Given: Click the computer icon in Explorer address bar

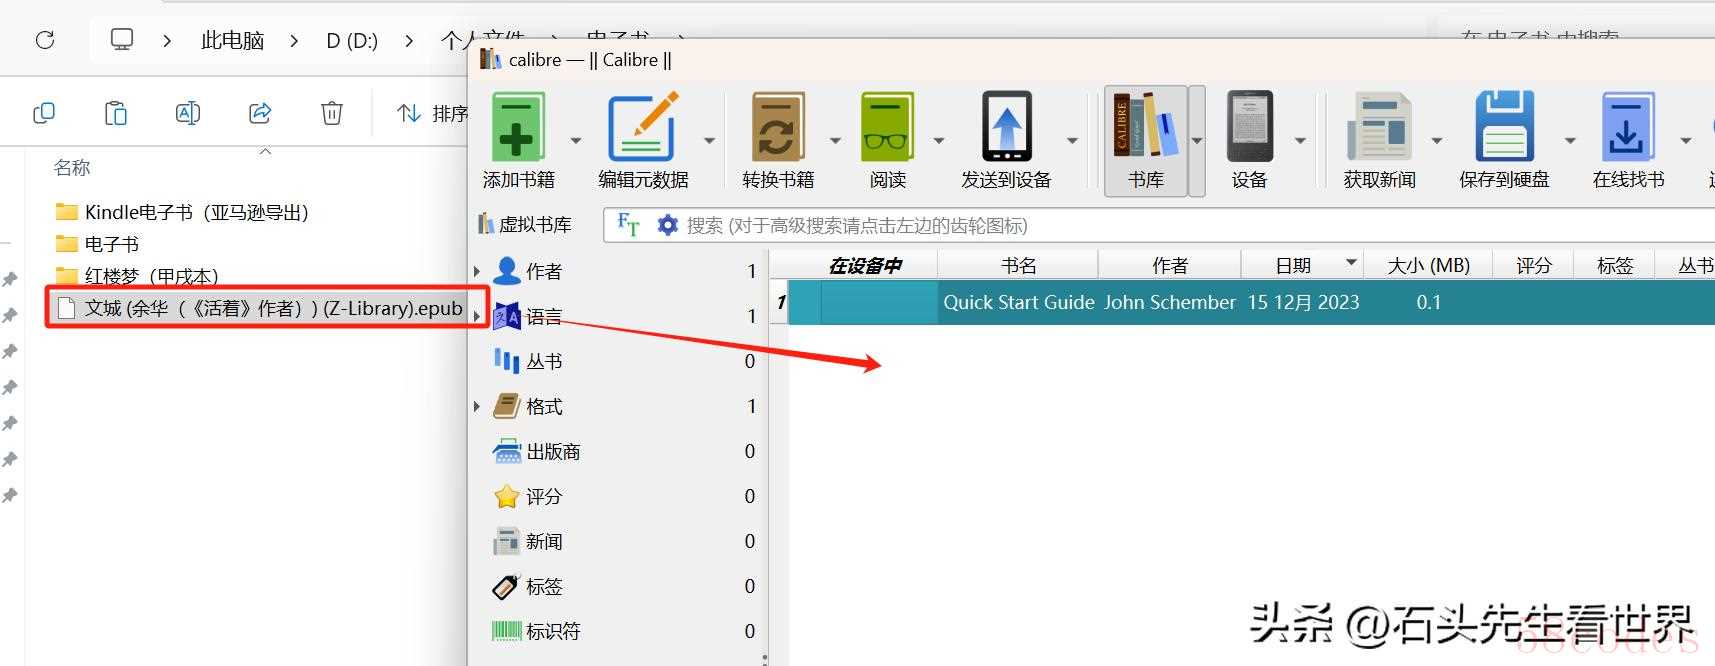Looking at the screenshot, I should click(122, 40).
